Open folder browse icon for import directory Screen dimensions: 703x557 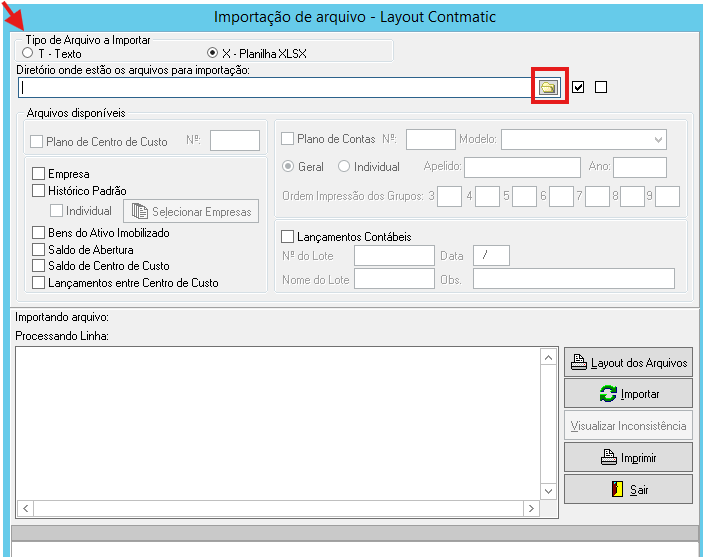(x=548, y=87)
